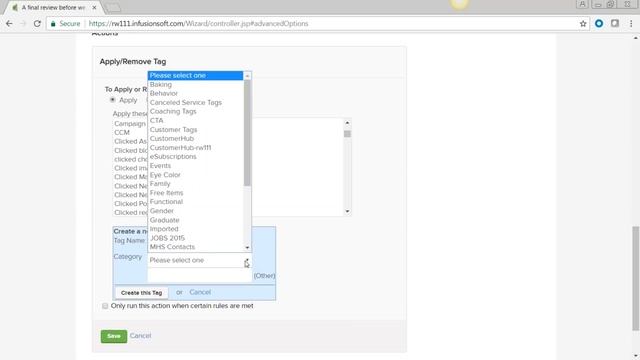Choose 'Eye Color' category option
Screen dimensions: 640x360
pyautogui.click(x=196, y=175)
